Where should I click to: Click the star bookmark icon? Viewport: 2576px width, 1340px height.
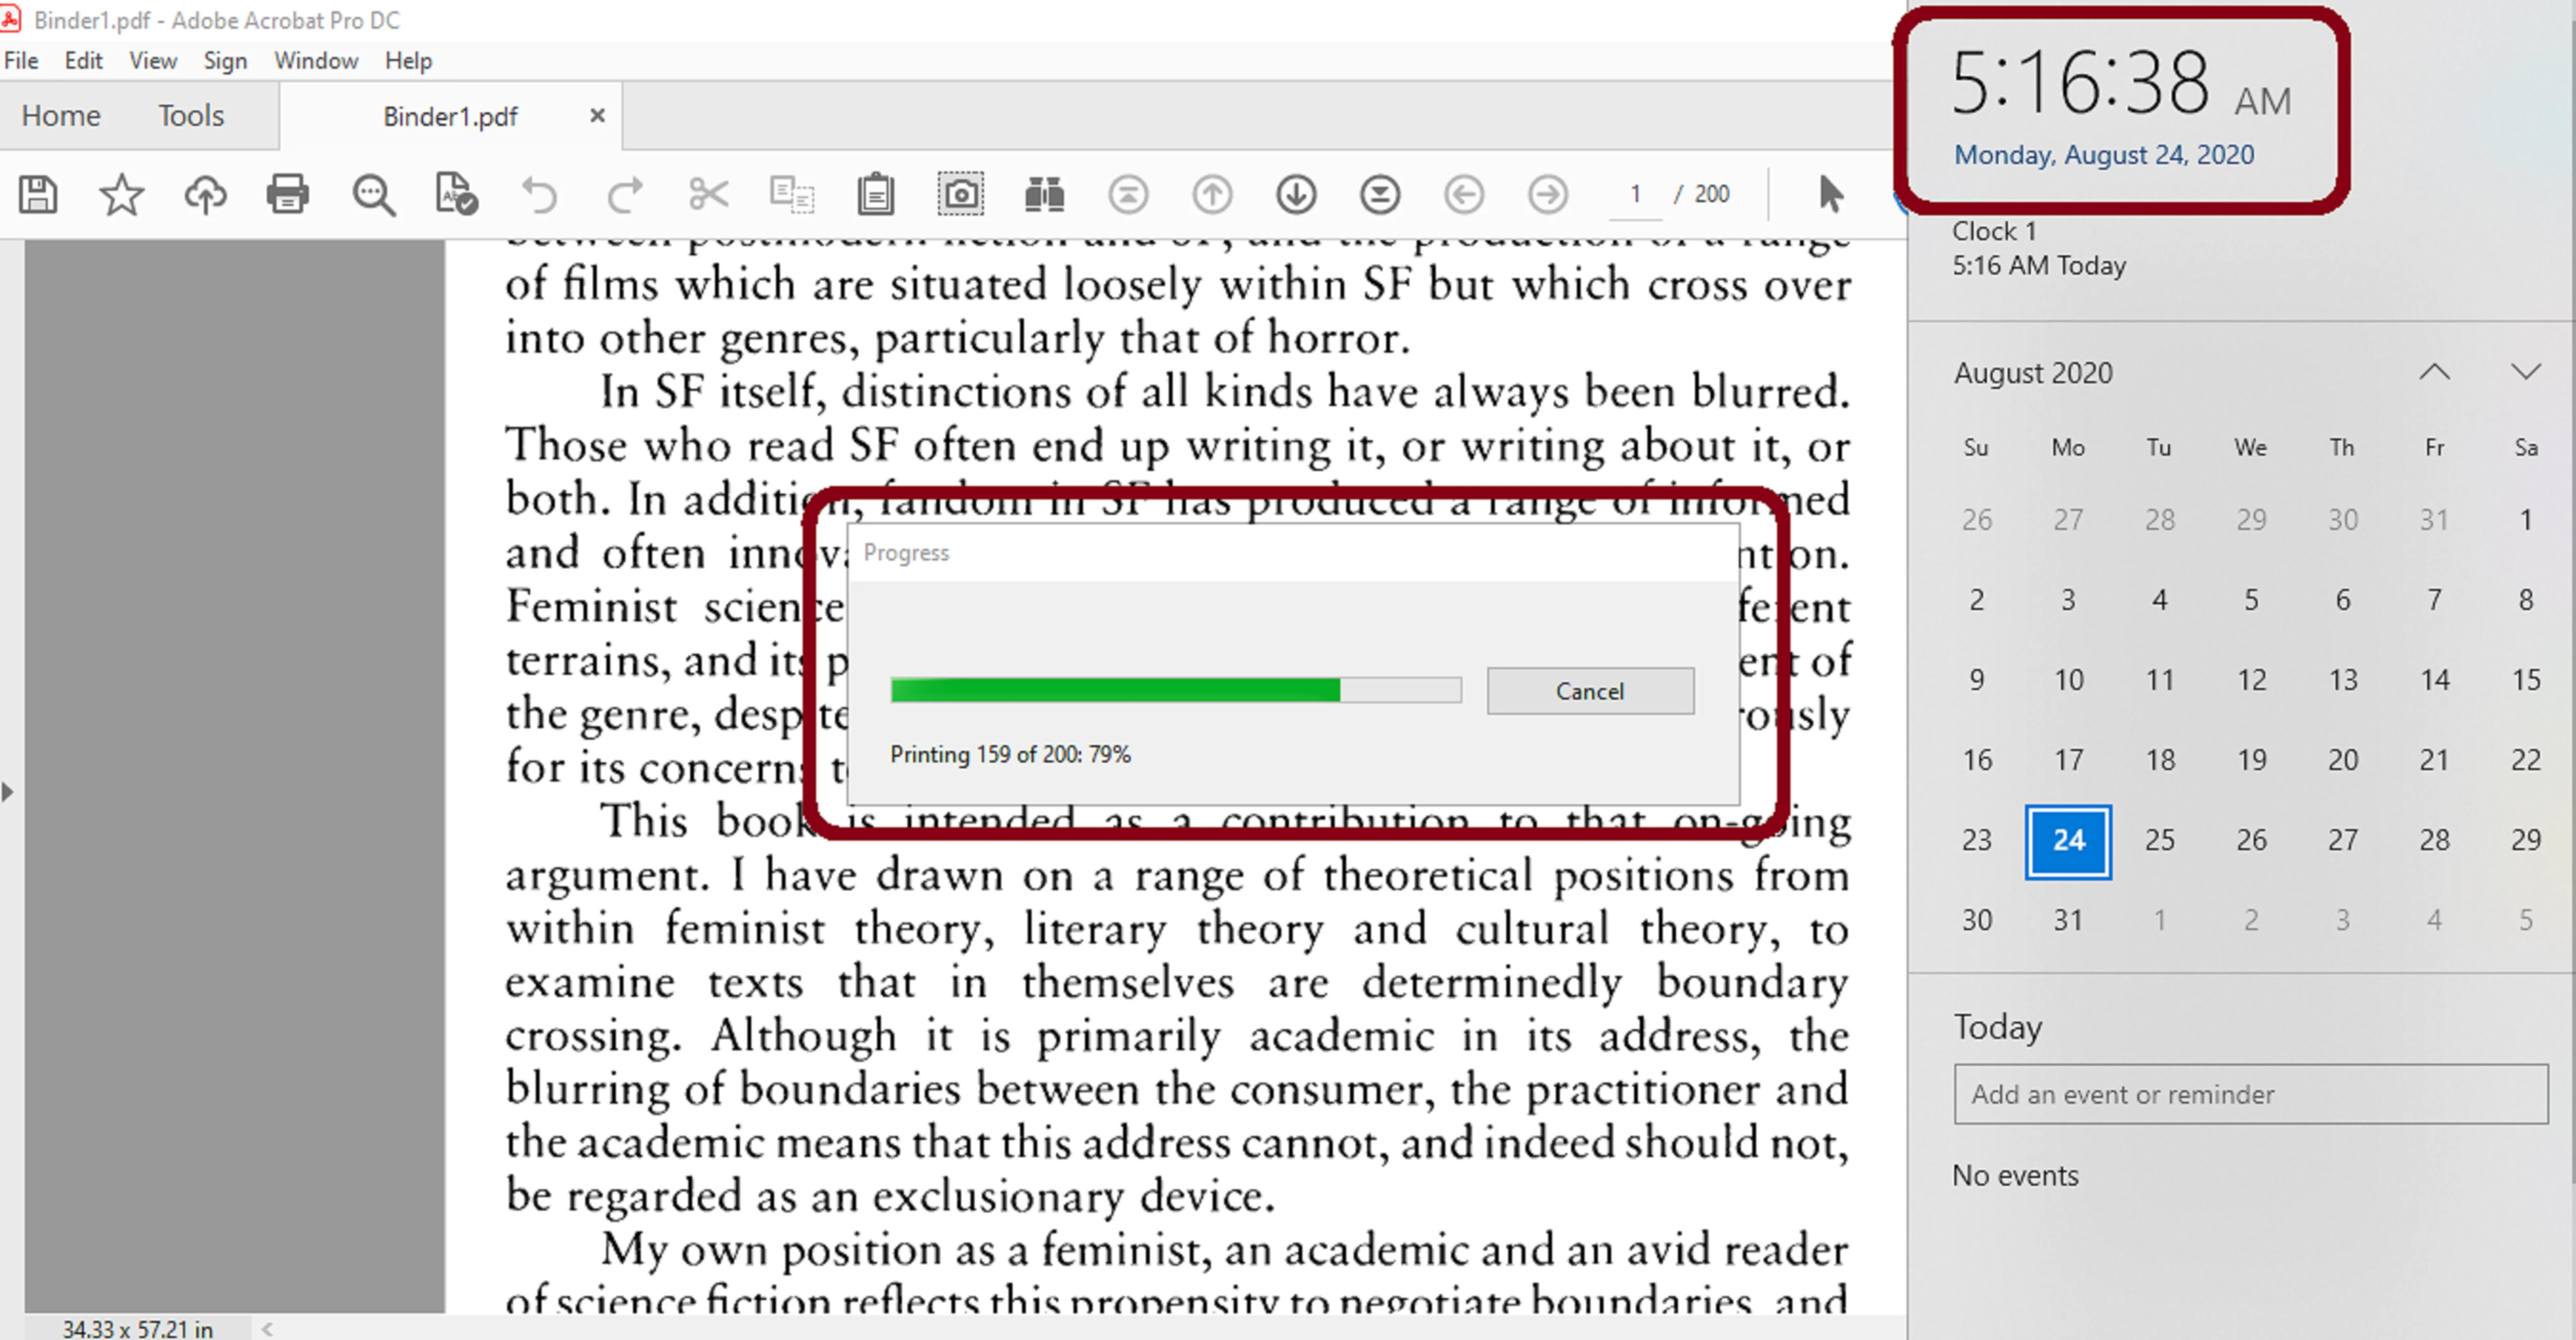coord(121,194)
